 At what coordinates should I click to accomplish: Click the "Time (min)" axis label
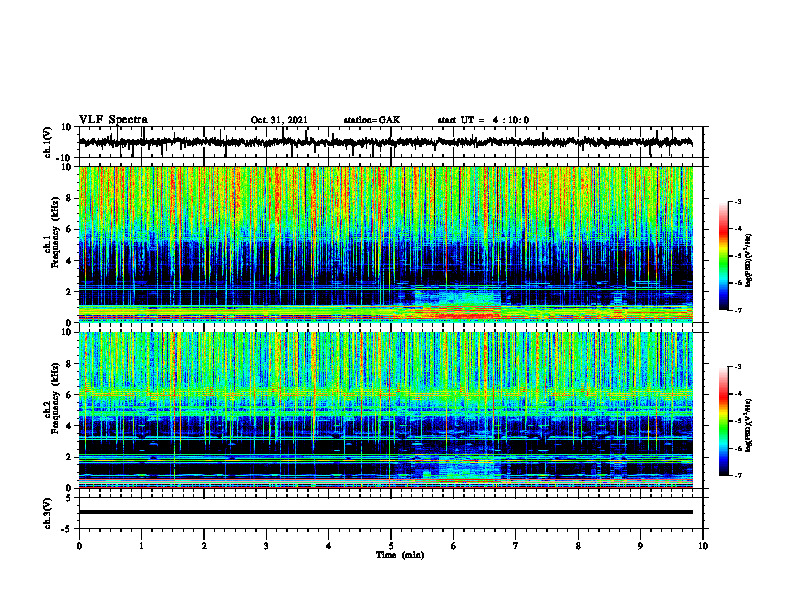tap(400, 555)
